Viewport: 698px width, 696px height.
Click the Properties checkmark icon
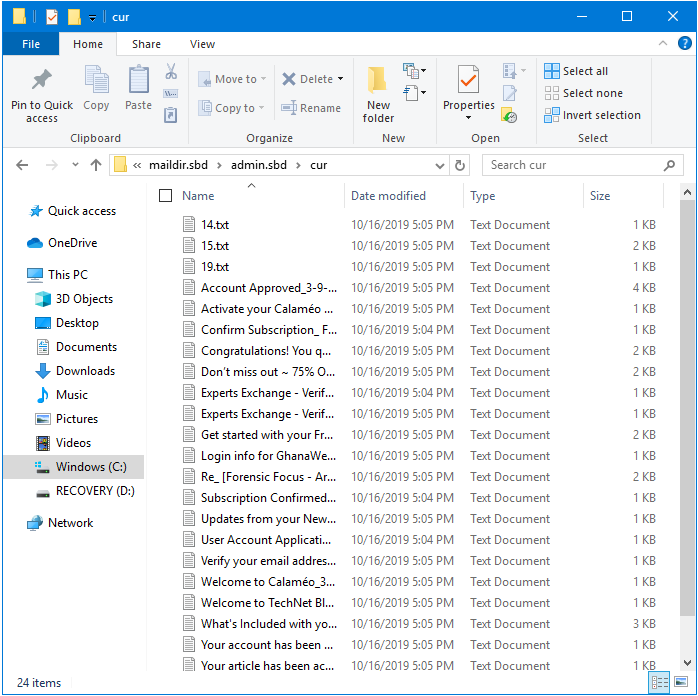(468, 79)
